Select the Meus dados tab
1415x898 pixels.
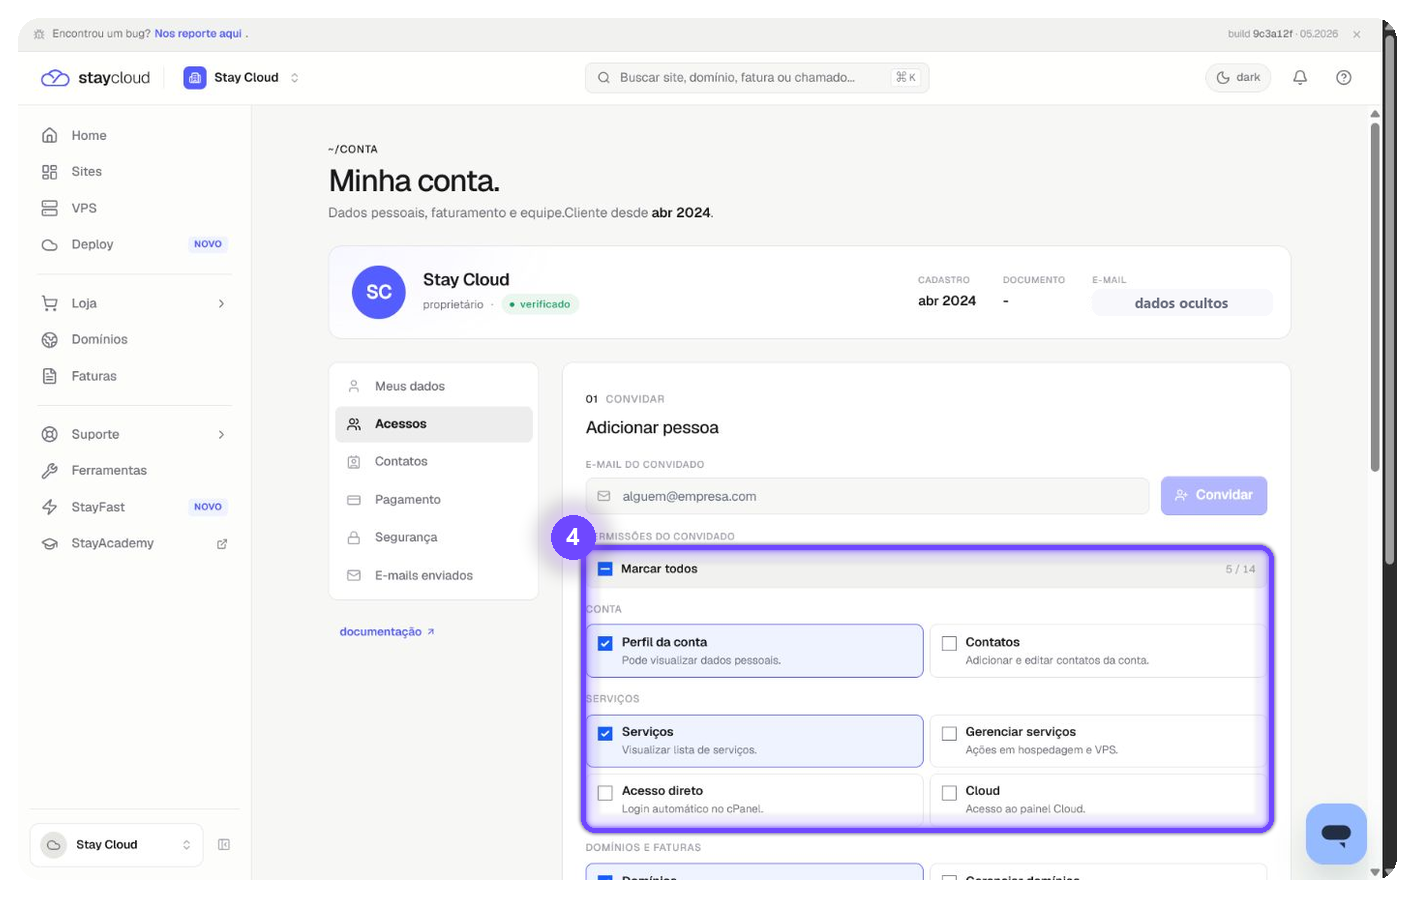[x=434, y=386]
